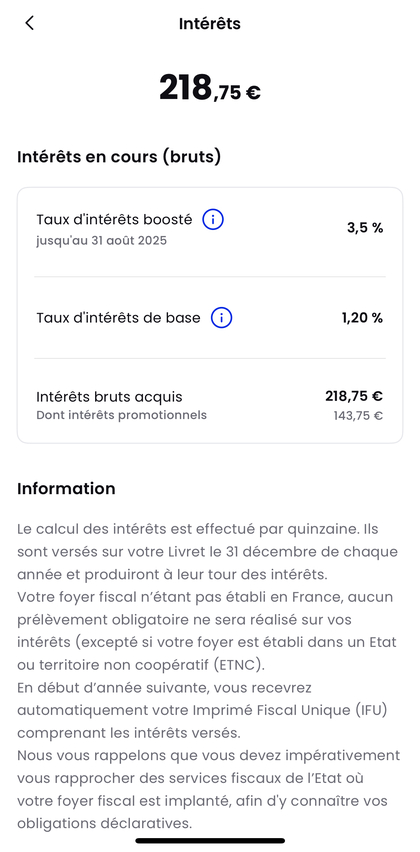The image size is (420, 852).
Task: Select the Intérêts page title
Action: (x=210, y=24)
